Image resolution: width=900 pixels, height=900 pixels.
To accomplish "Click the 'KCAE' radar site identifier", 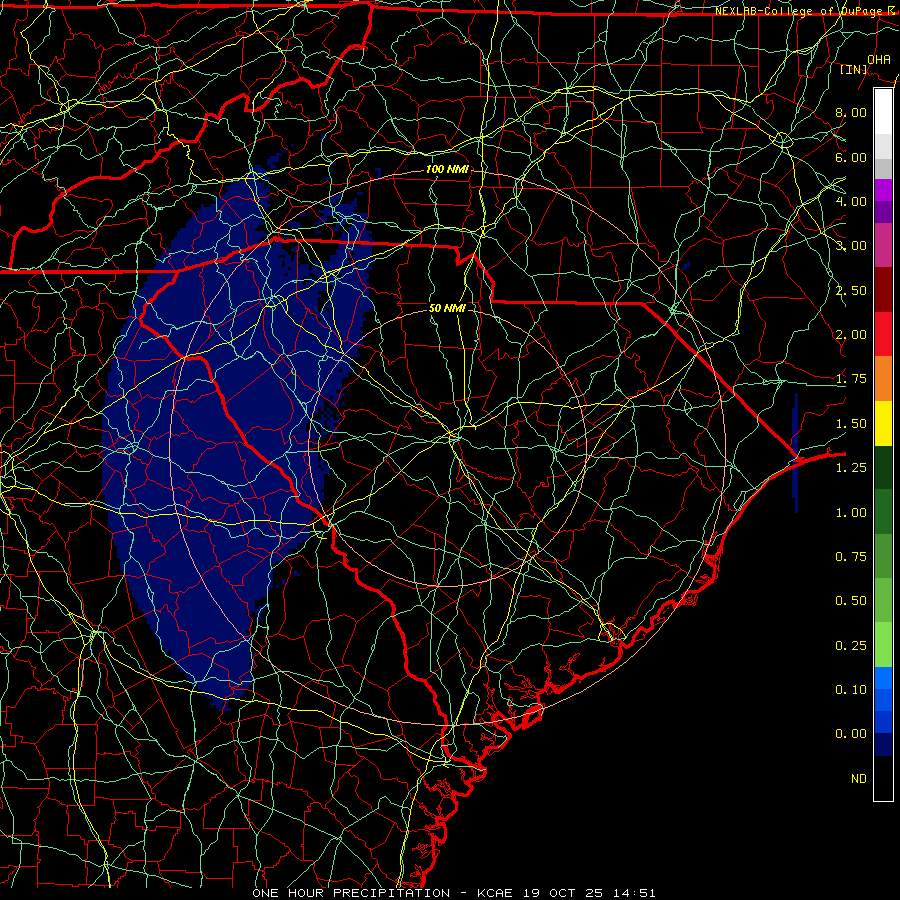I will tap(496, 893).
